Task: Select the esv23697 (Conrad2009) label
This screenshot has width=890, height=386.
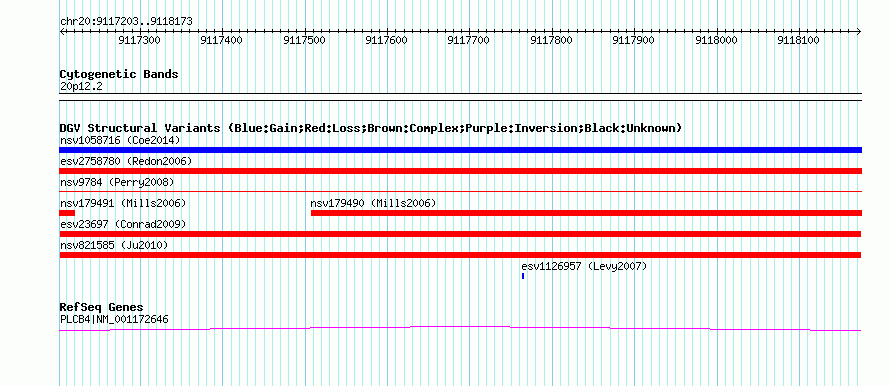Action: (x=123, y=224)
